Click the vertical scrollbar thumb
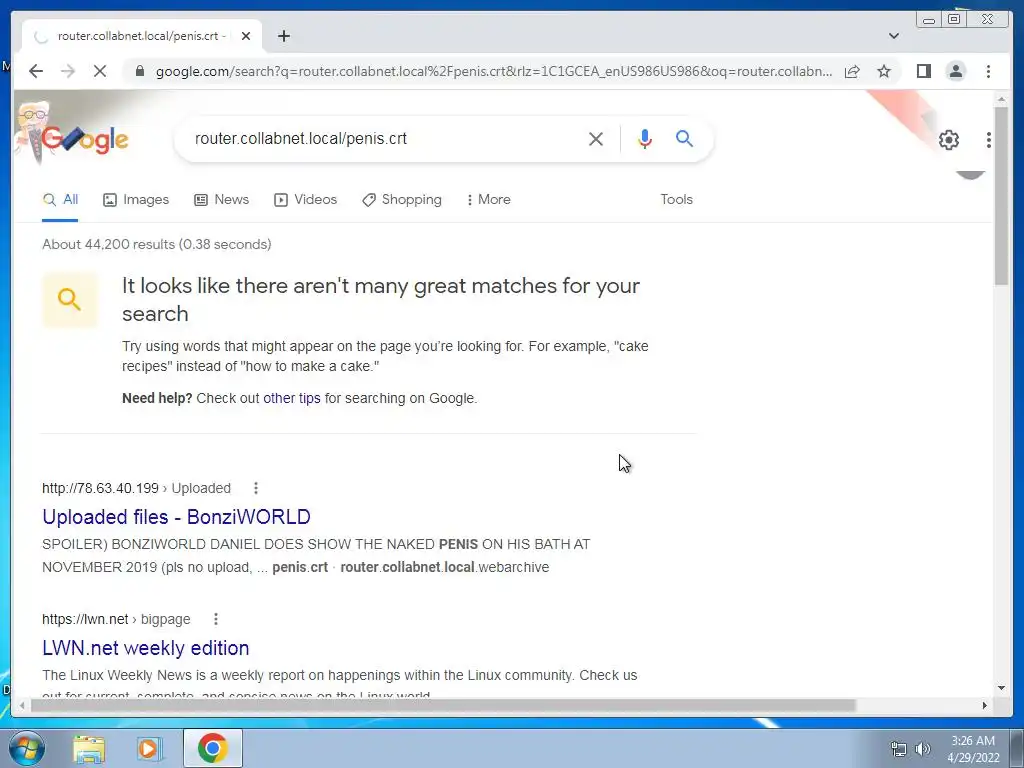 point(1001,196)
